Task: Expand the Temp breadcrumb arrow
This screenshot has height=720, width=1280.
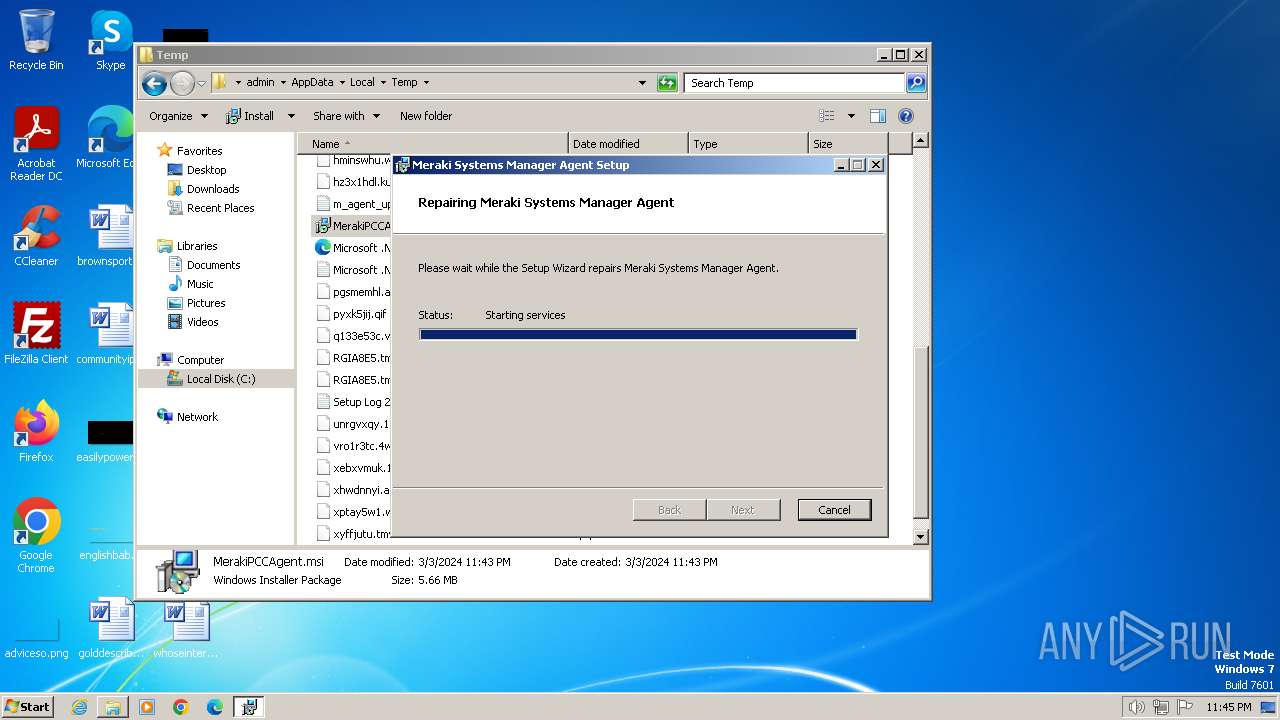Action: point(425,83)
